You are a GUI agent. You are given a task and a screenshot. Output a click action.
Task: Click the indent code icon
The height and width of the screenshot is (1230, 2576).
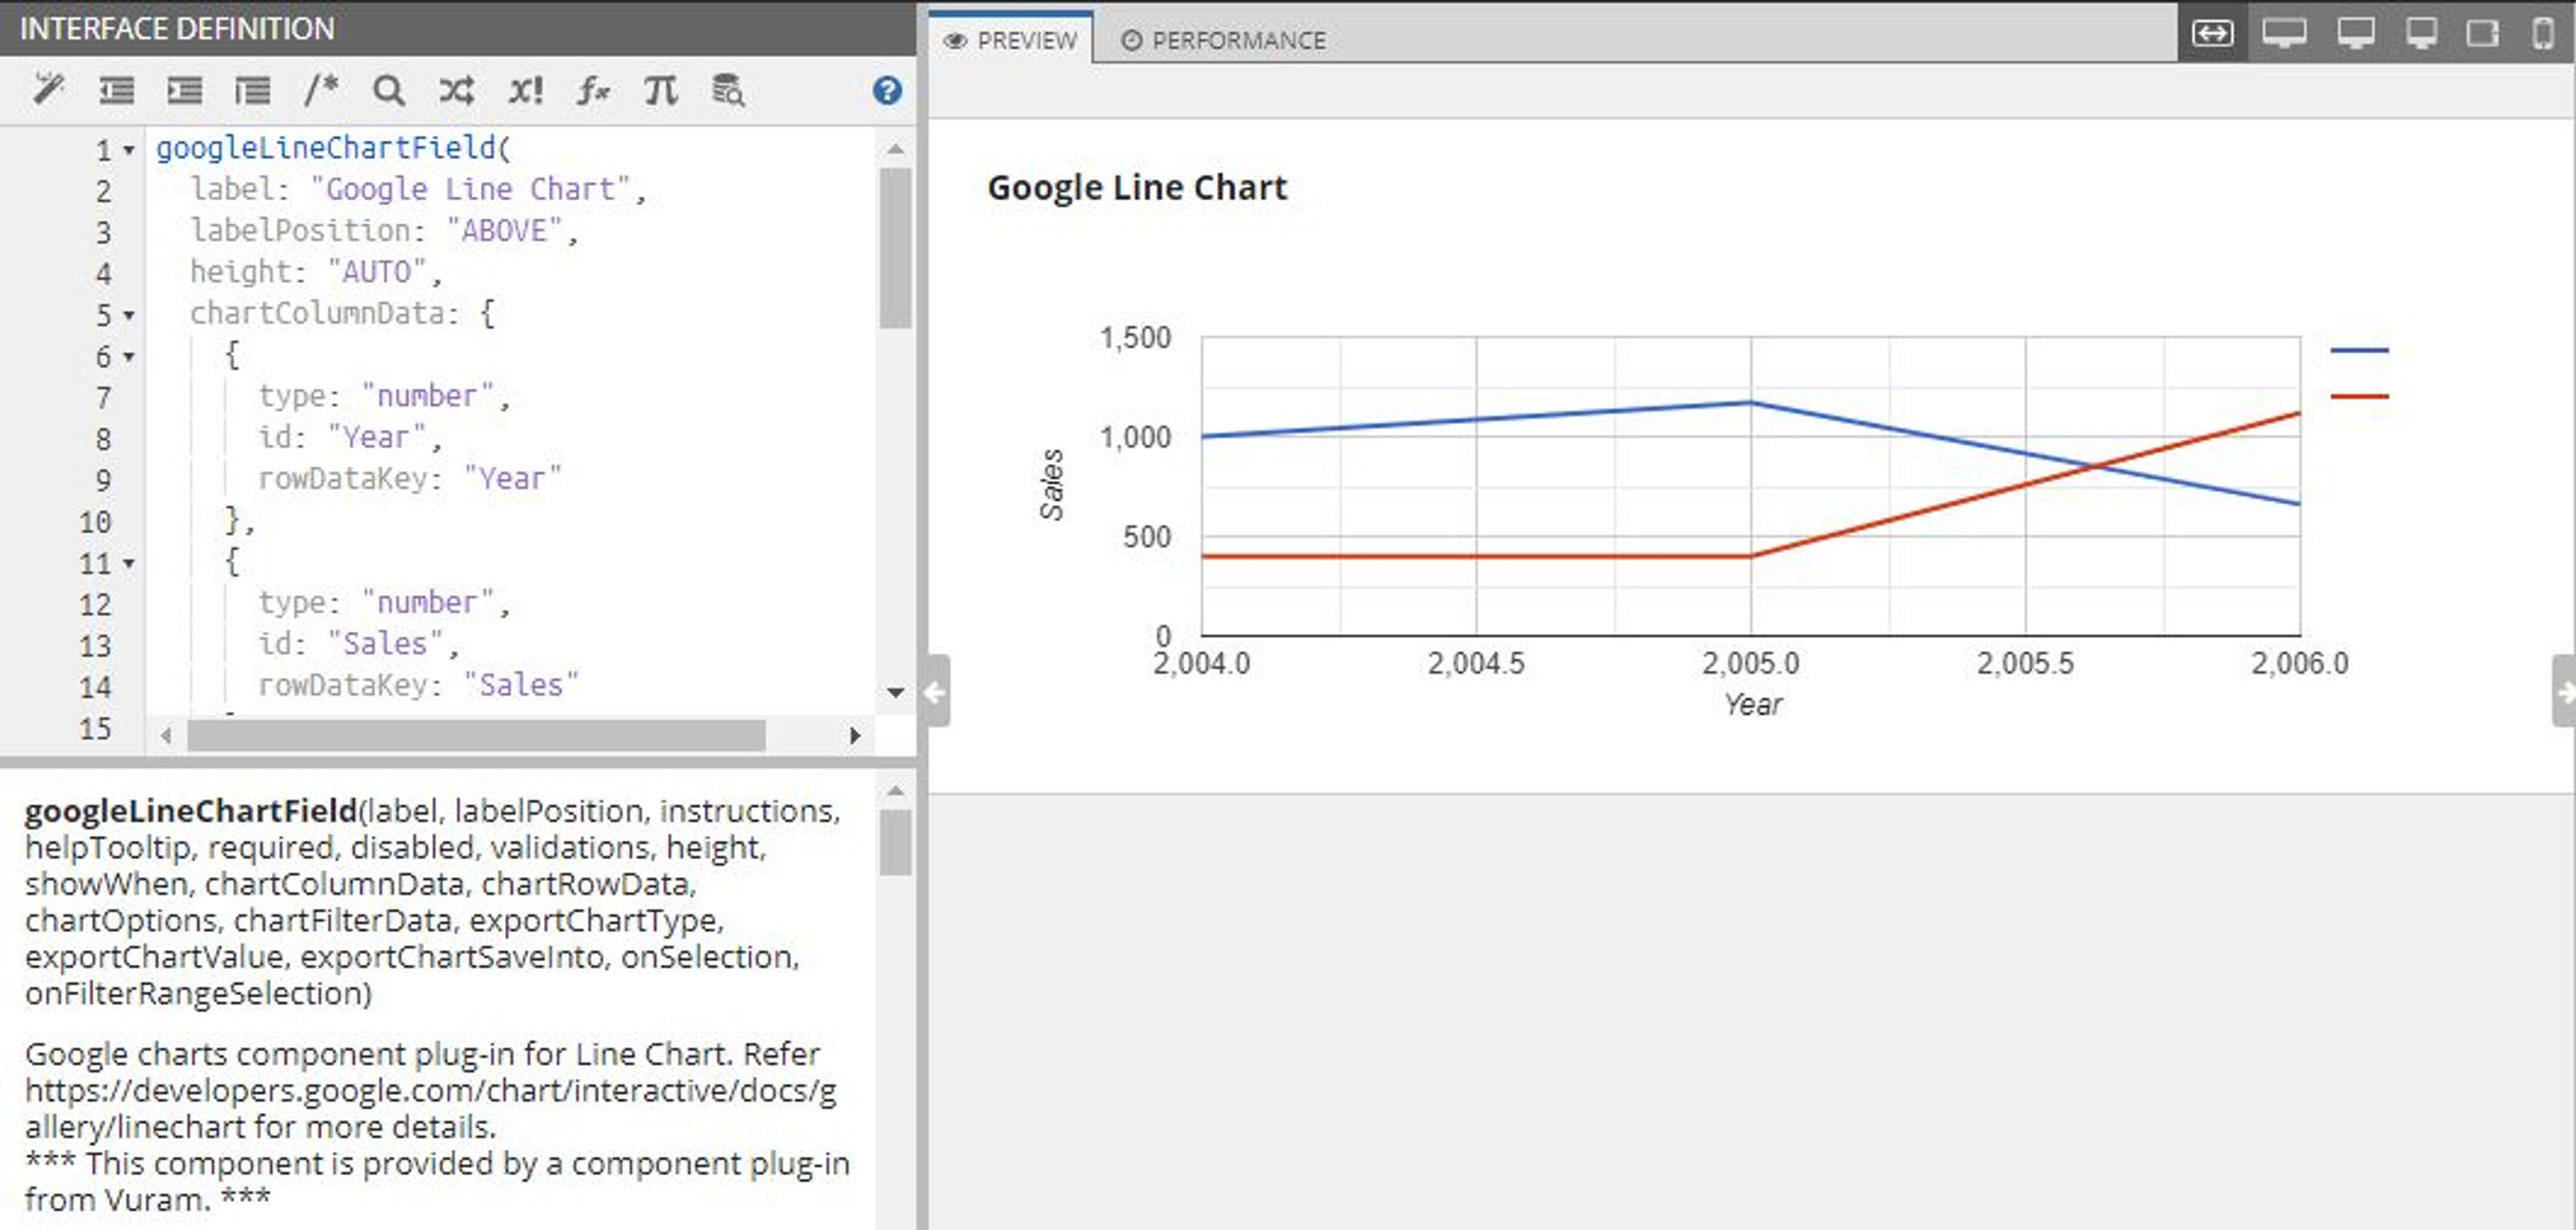point(185,91)
